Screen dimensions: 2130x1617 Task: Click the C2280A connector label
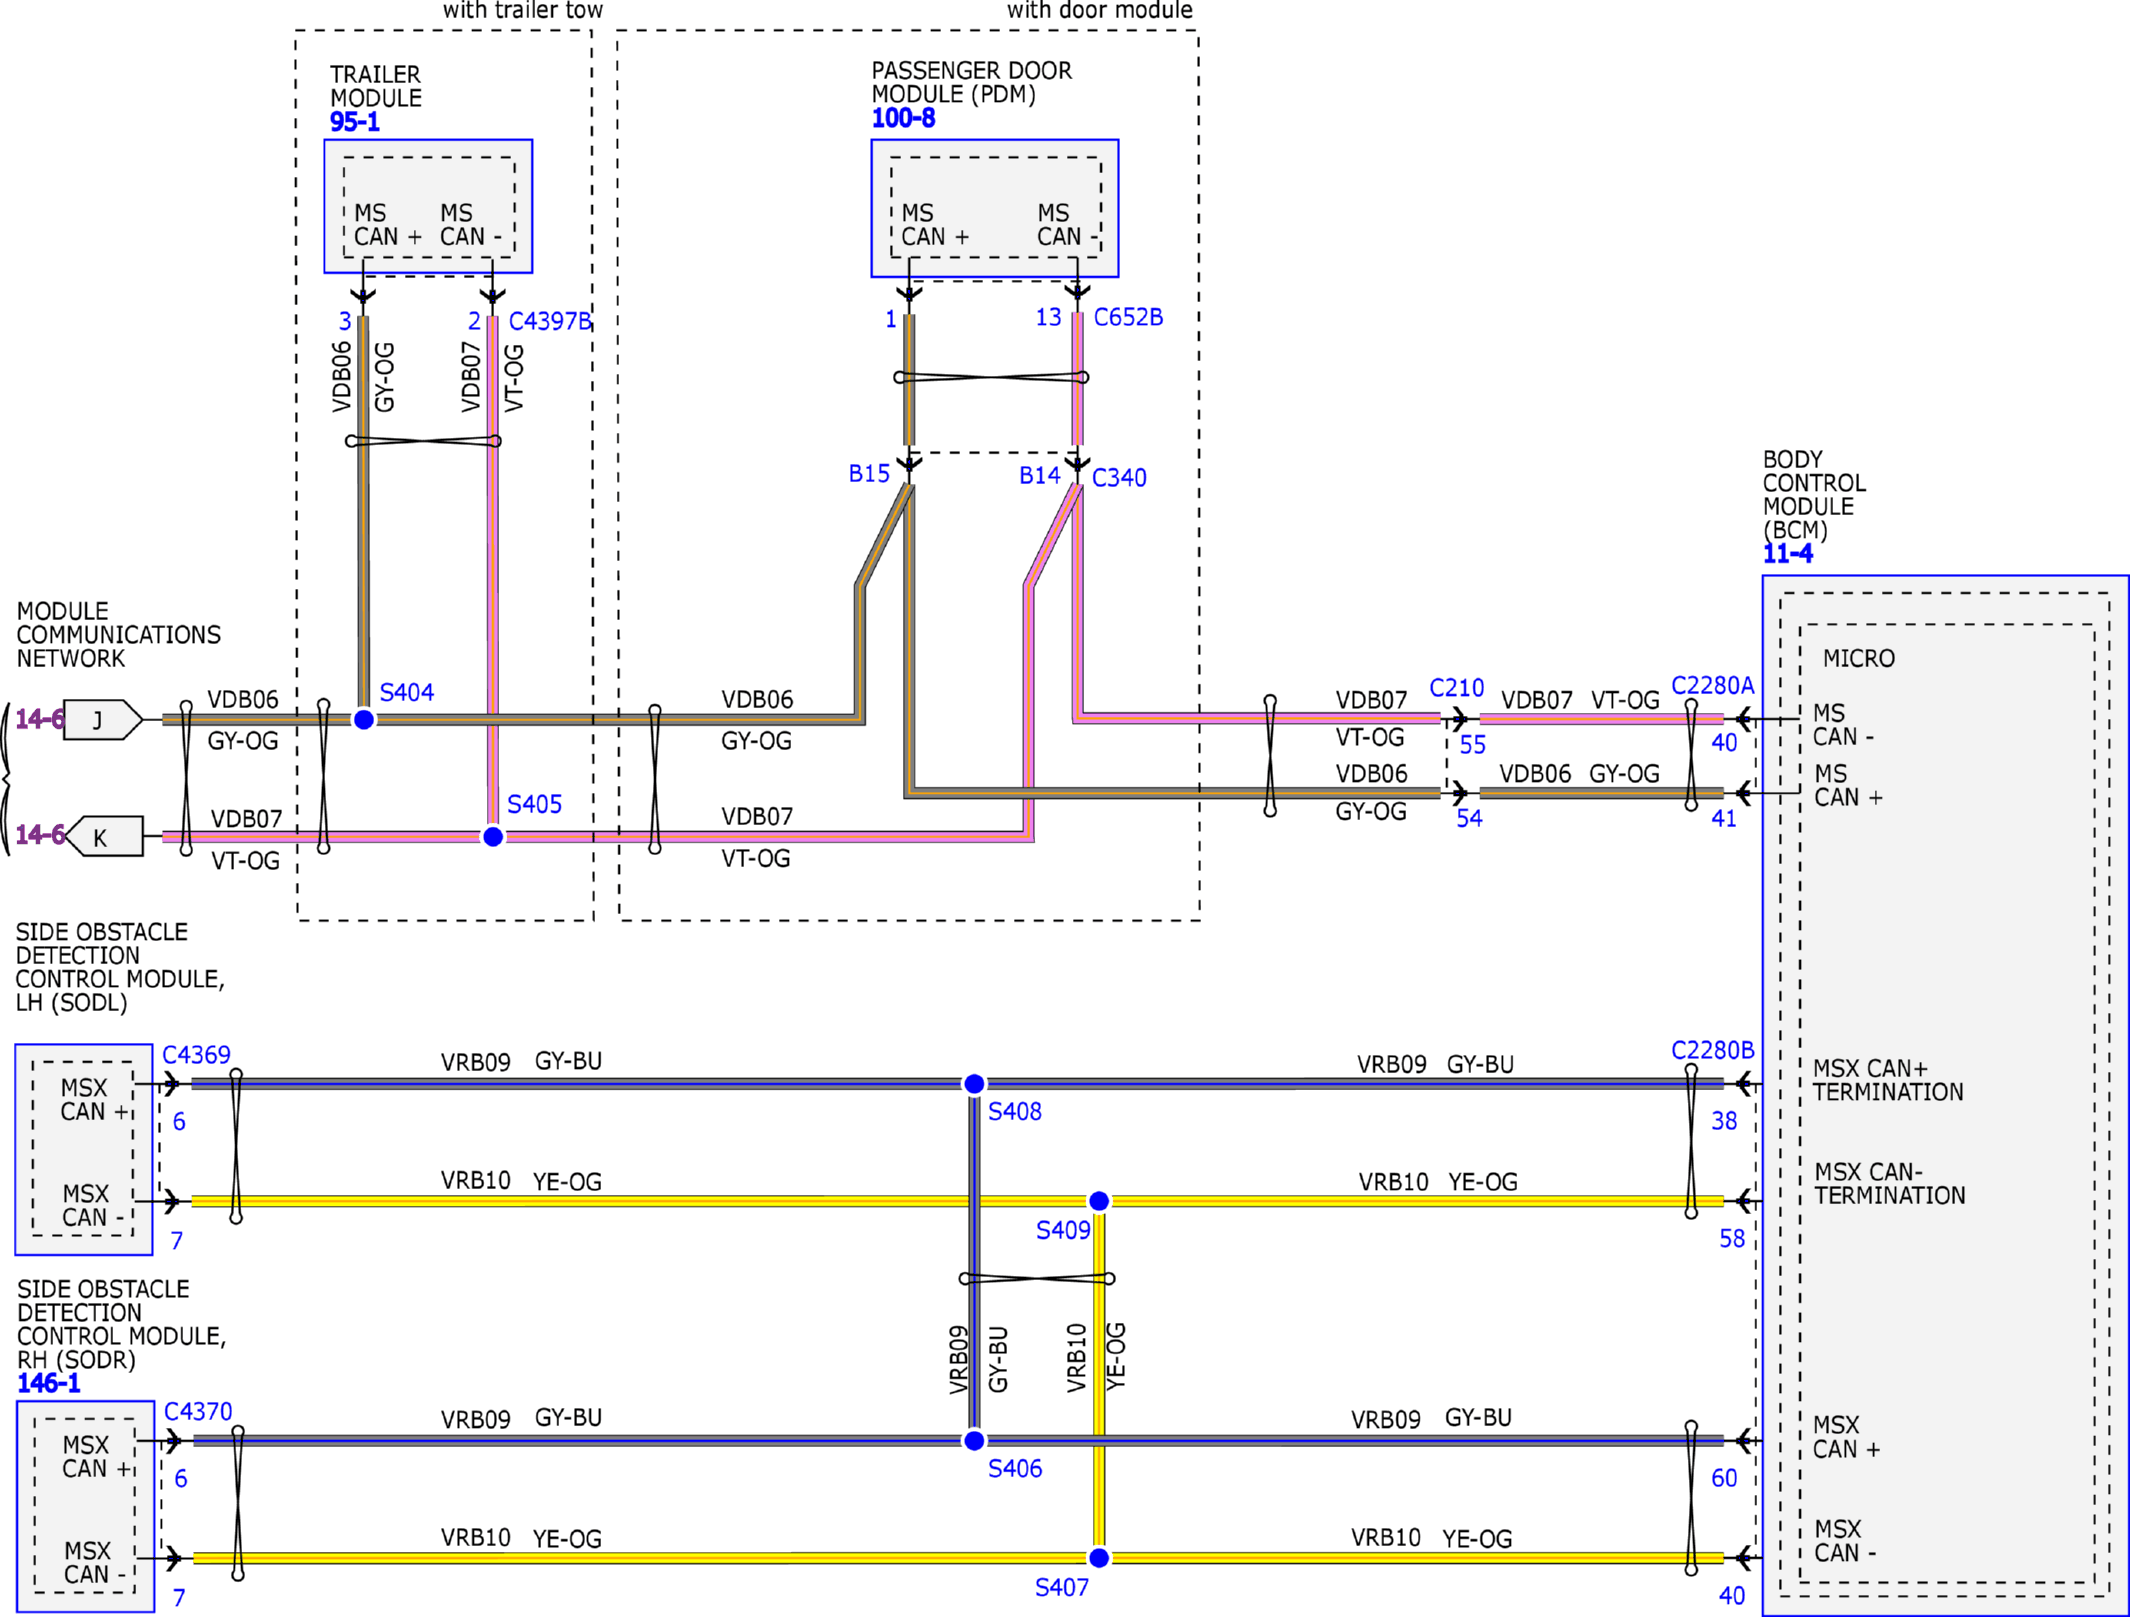[x=1712, y=685]
